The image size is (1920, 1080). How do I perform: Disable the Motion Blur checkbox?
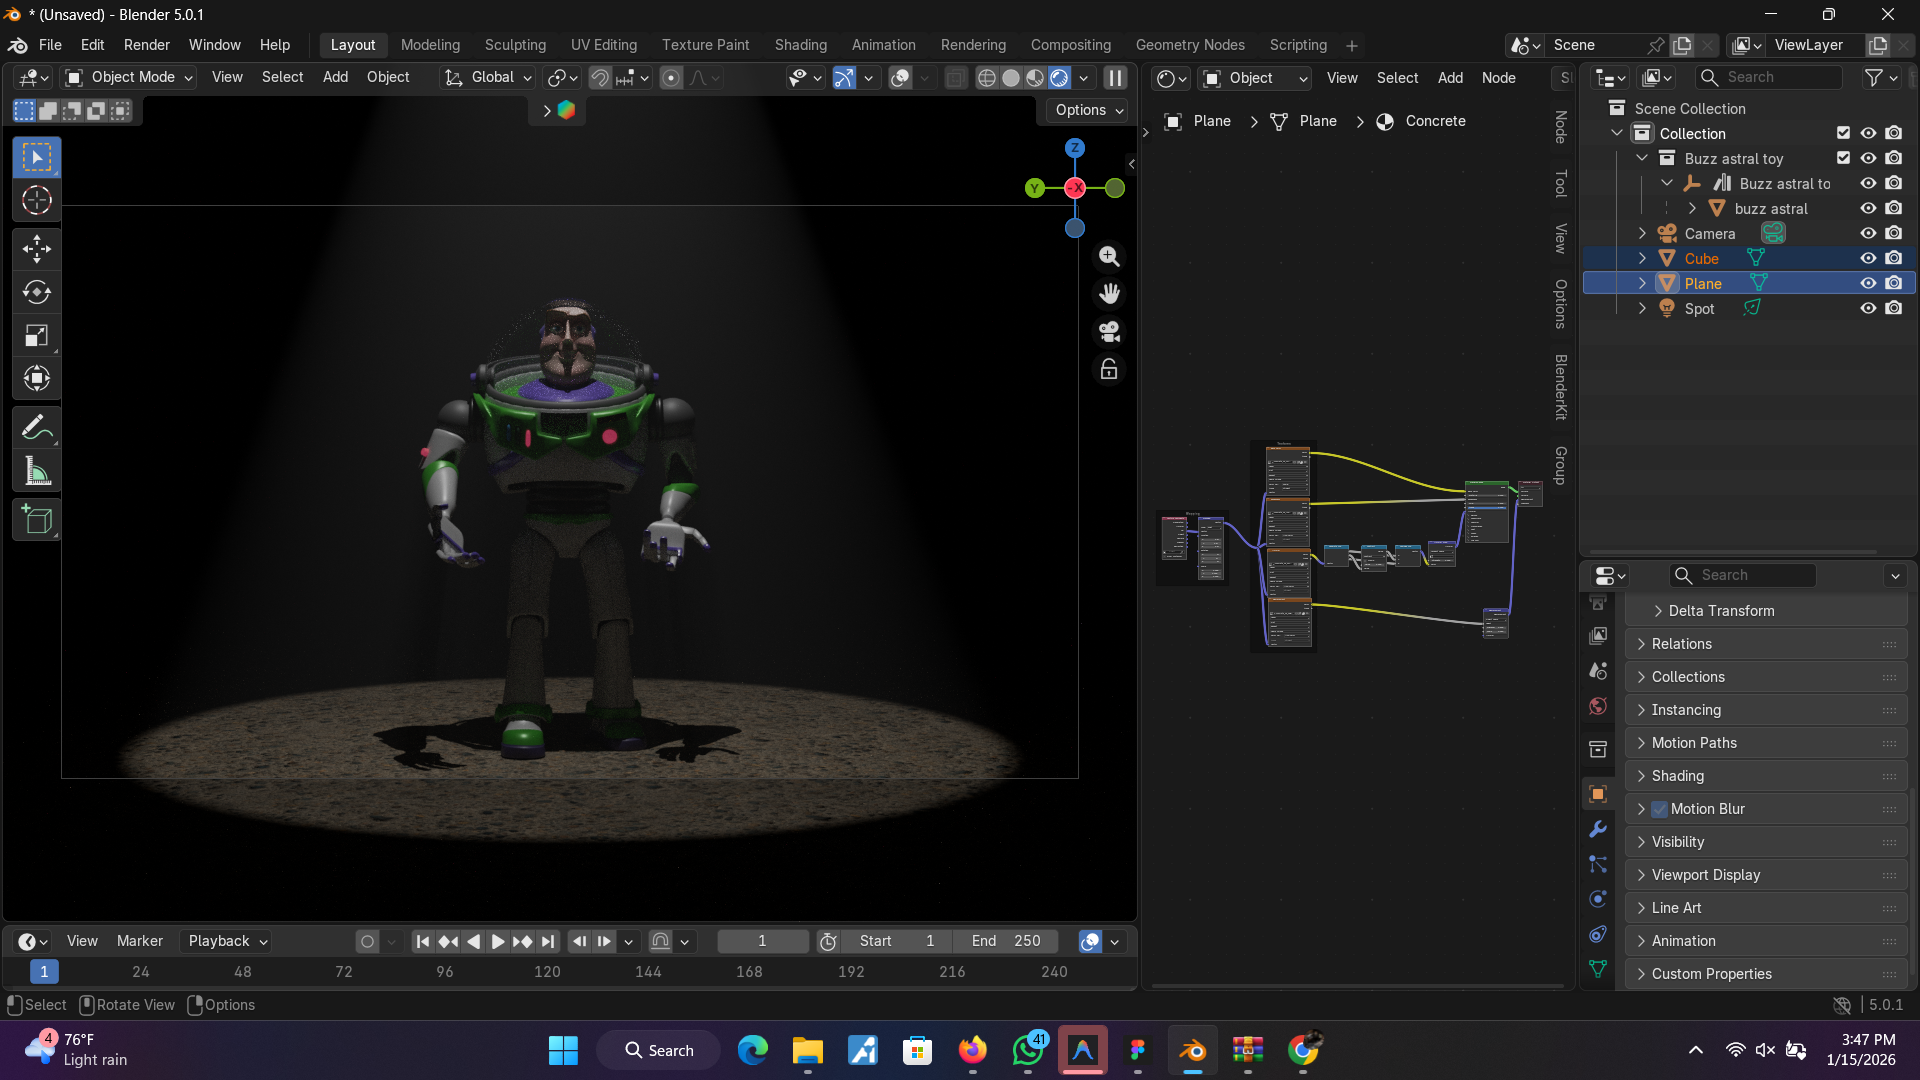[x=1659, y=809]
